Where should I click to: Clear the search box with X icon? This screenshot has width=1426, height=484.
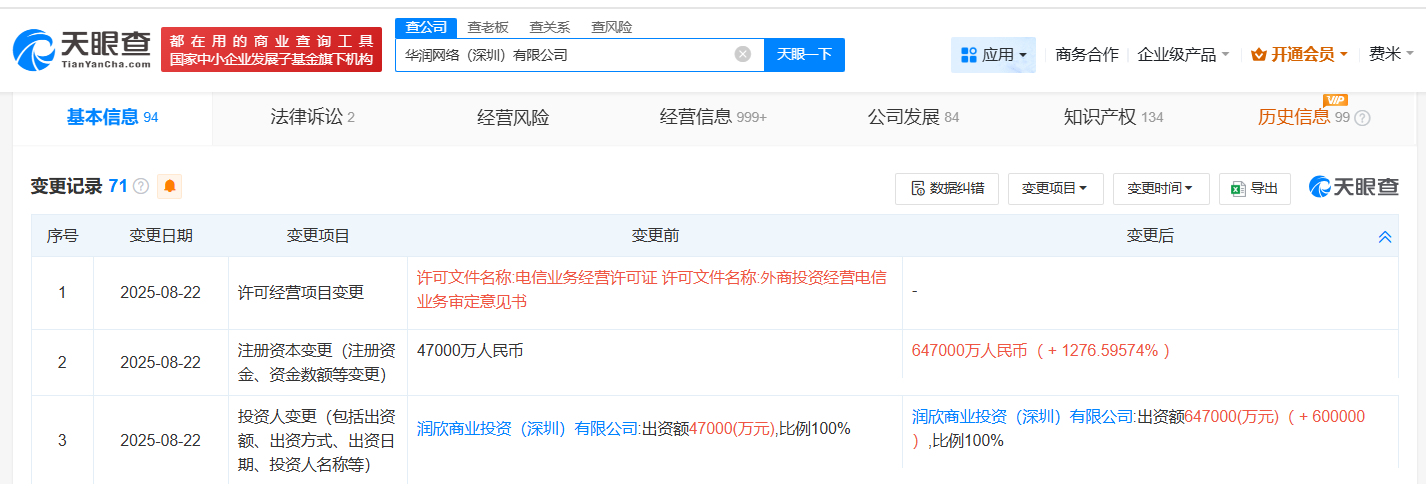743,54
